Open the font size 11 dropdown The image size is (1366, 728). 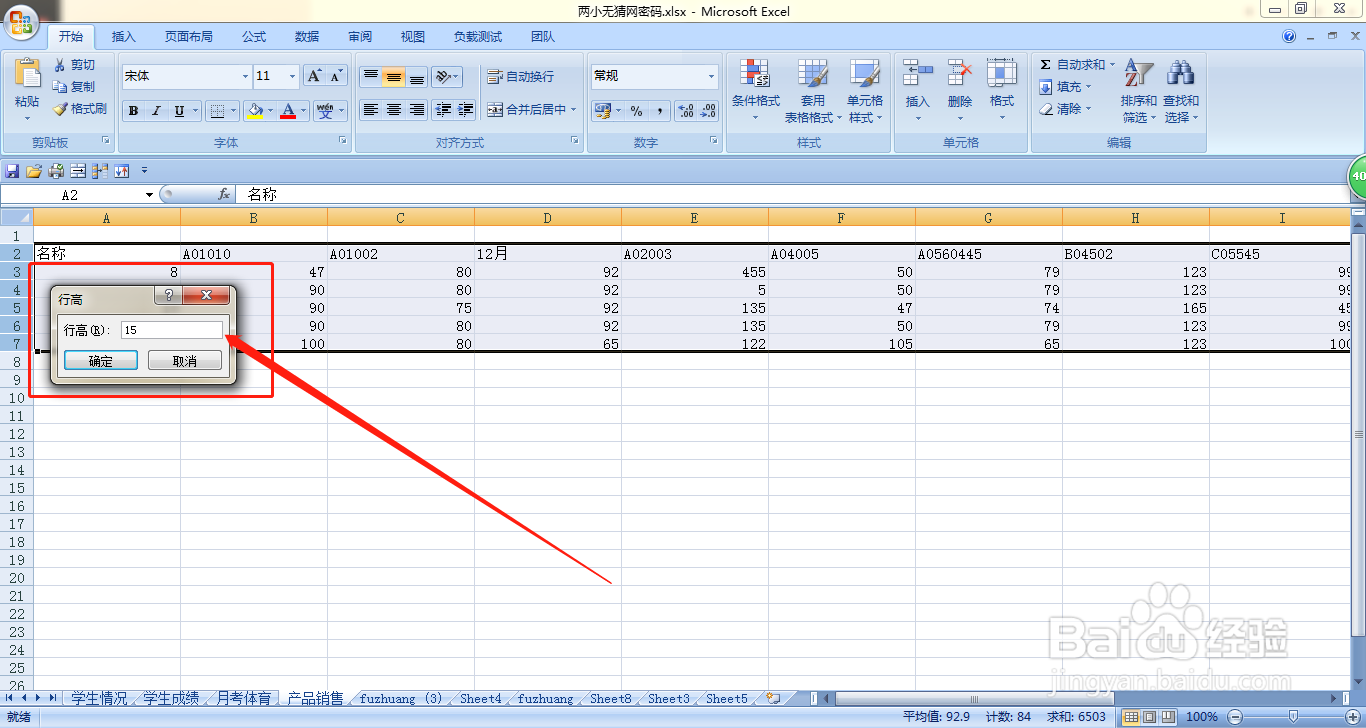292,76
